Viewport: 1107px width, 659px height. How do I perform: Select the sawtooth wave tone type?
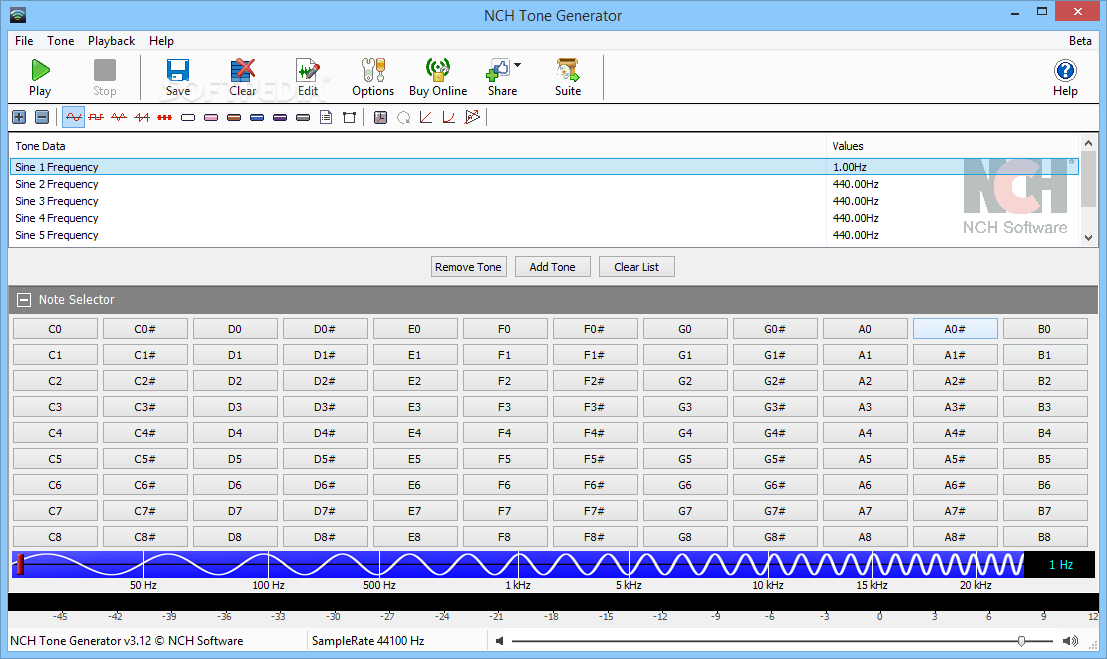tap(142, 117)
